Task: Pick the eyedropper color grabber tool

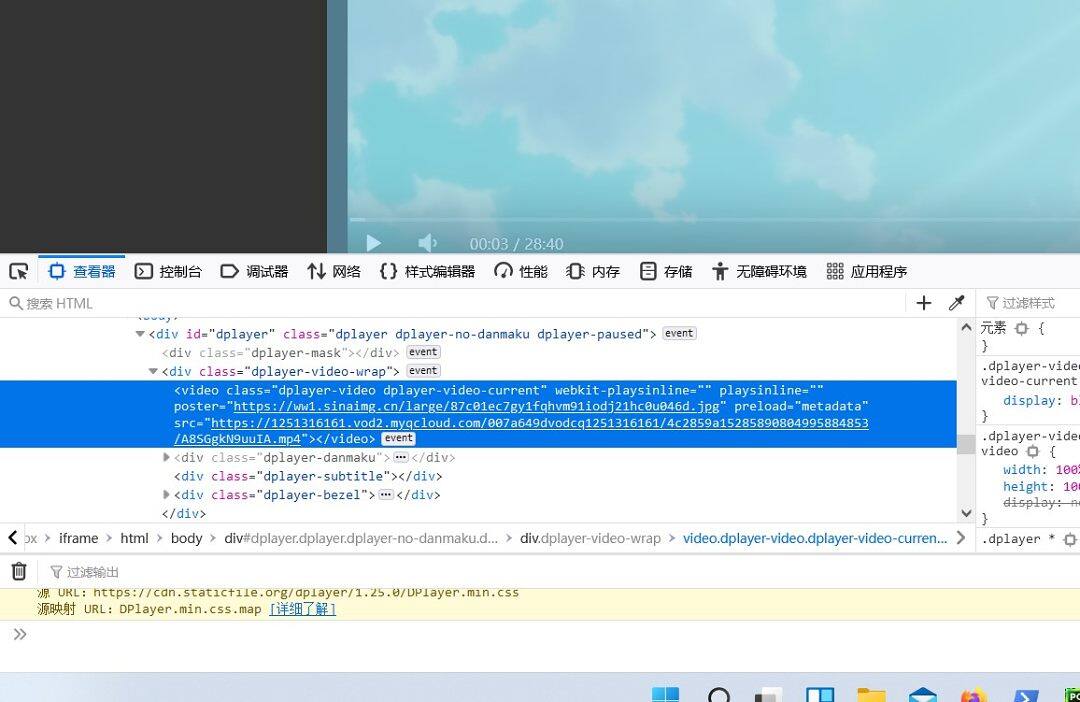Action: (956, 303)
